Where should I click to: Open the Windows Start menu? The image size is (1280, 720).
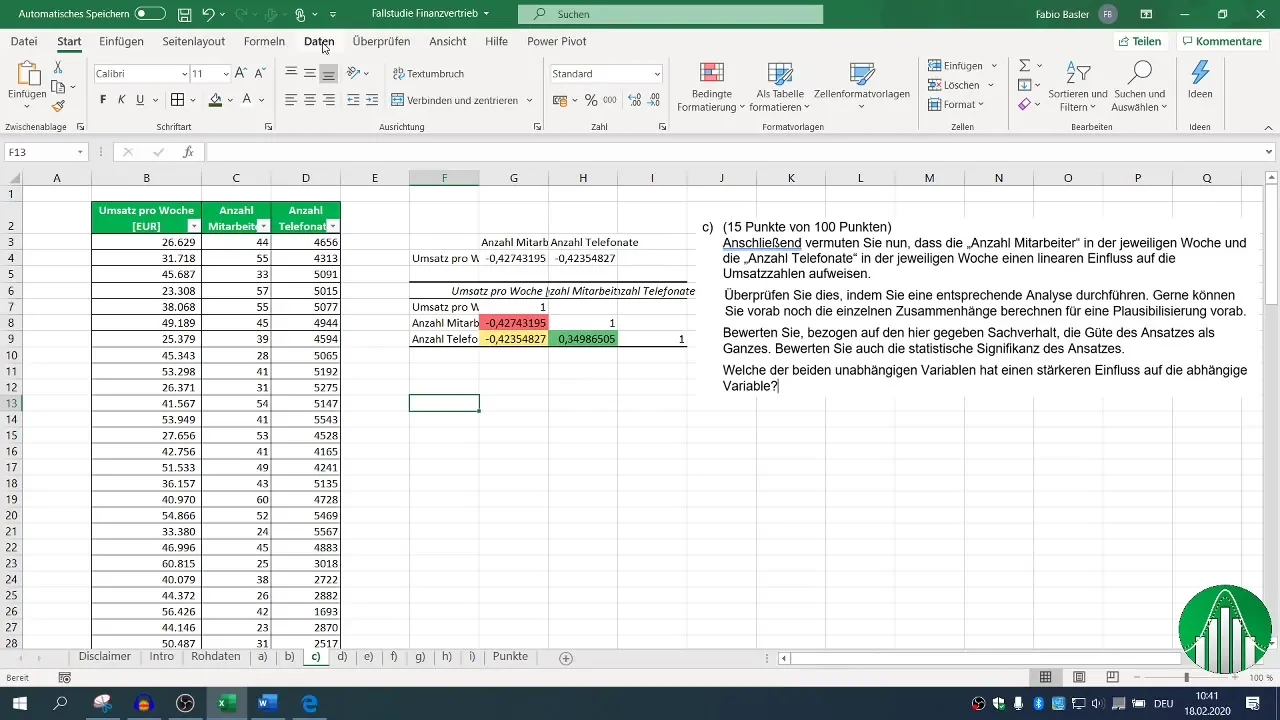pos(18,703)
